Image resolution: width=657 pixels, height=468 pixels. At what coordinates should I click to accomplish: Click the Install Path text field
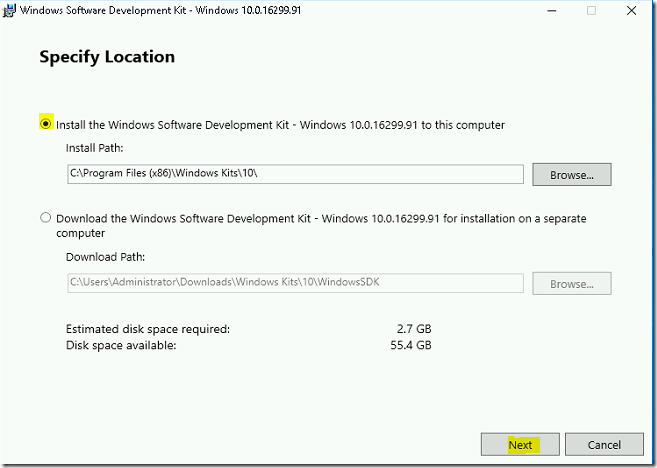[x=295, y=174]
